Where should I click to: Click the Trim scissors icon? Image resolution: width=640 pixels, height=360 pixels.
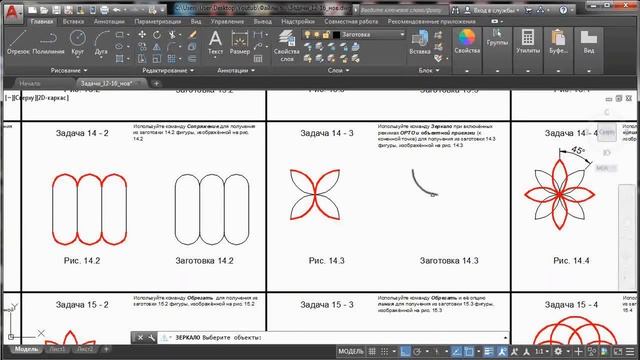[x=173, y=35]
